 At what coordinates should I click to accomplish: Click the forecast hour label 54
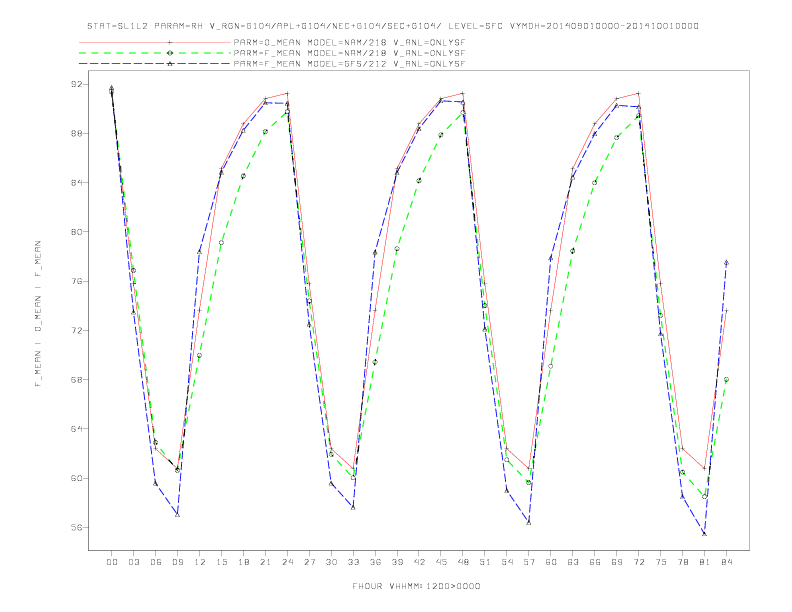coord(507,562)
